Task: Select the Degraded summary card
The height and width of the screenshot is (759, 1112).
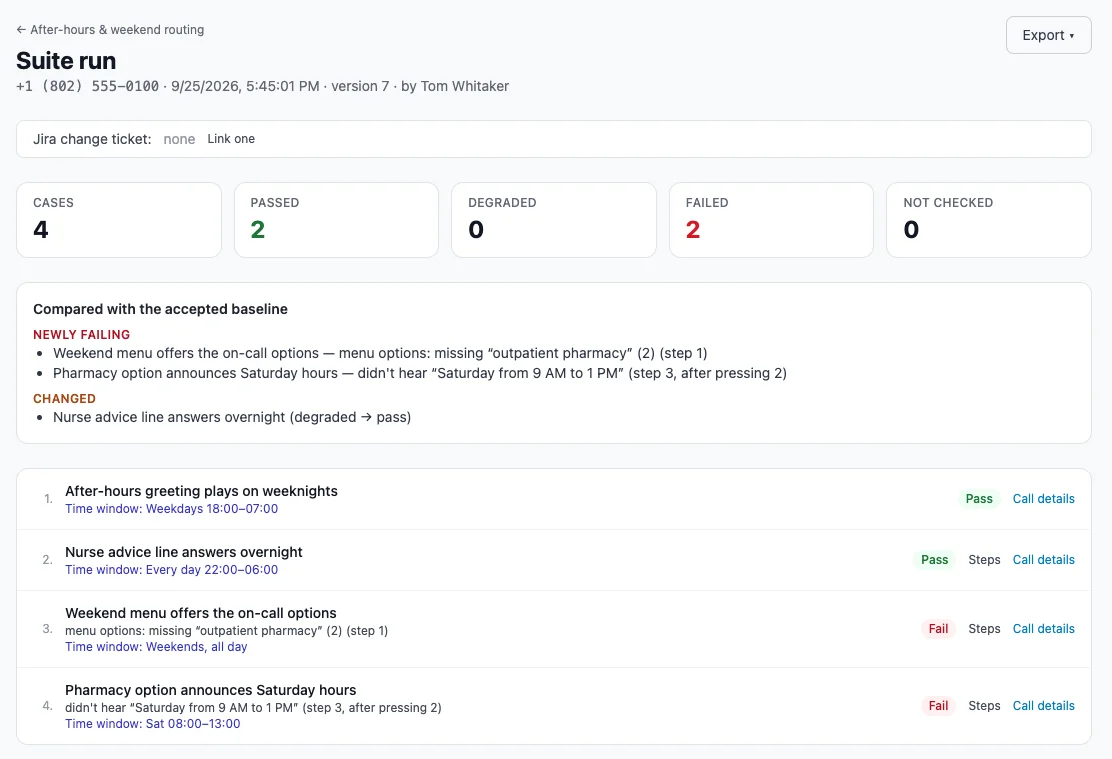Action: [x=554, y=220]
